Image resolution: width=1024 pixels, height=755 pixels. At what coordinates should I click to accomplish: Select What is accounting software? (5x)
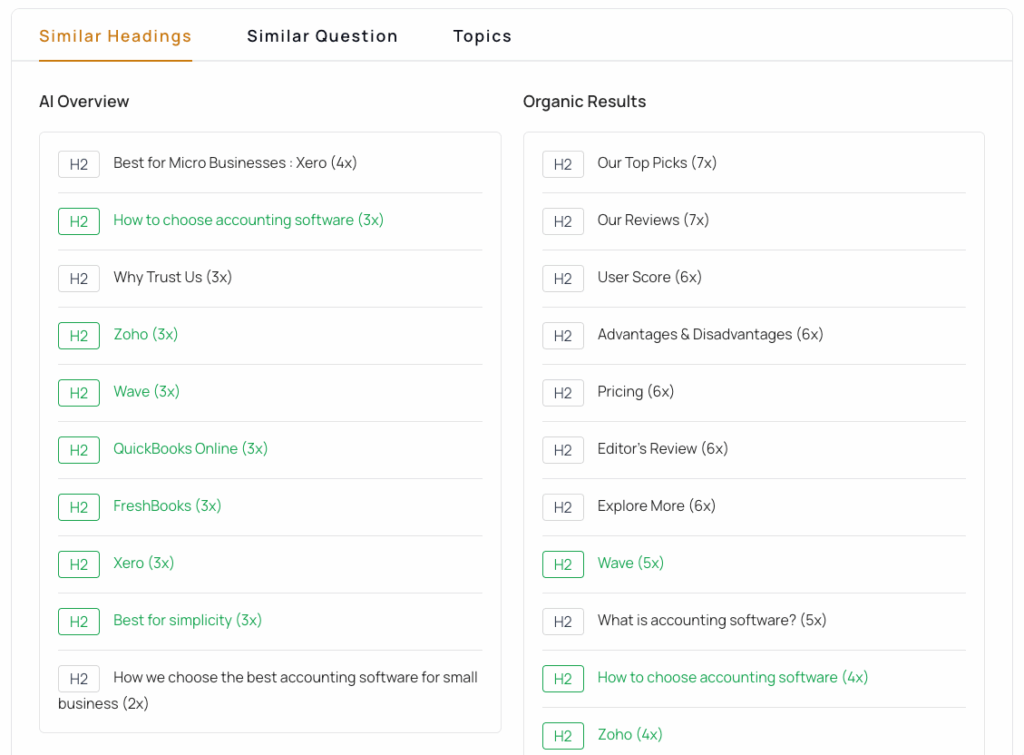712,620
